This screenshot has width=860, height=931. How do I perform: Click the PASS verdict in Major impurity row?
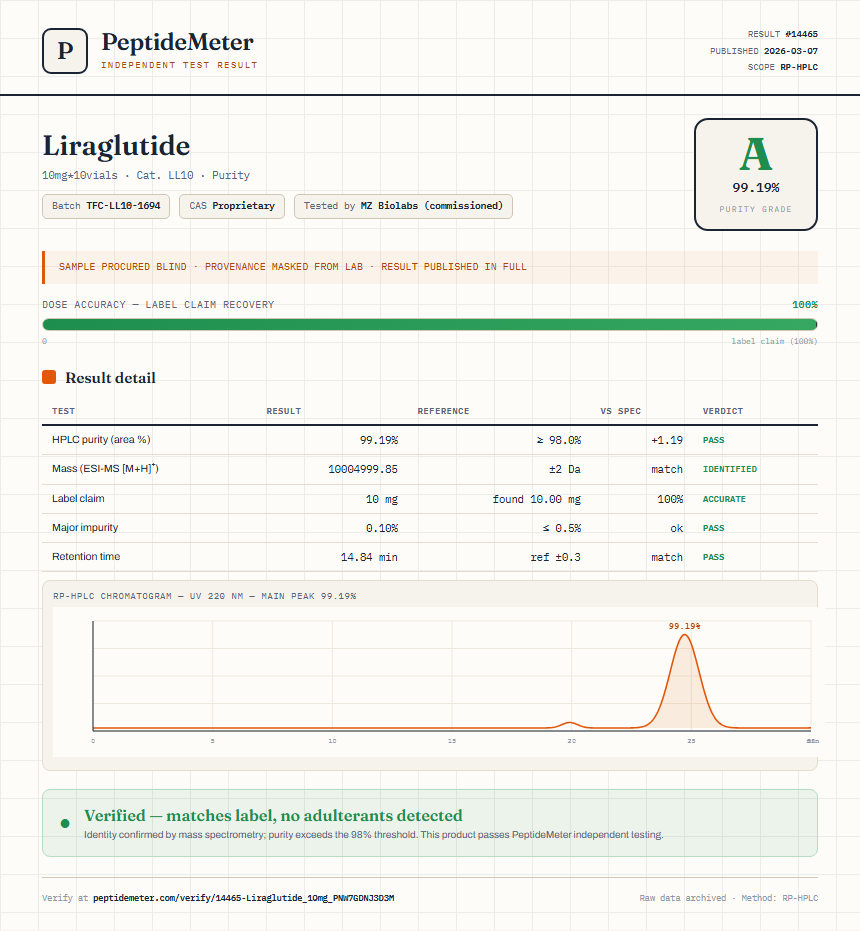tap(713, 528)
